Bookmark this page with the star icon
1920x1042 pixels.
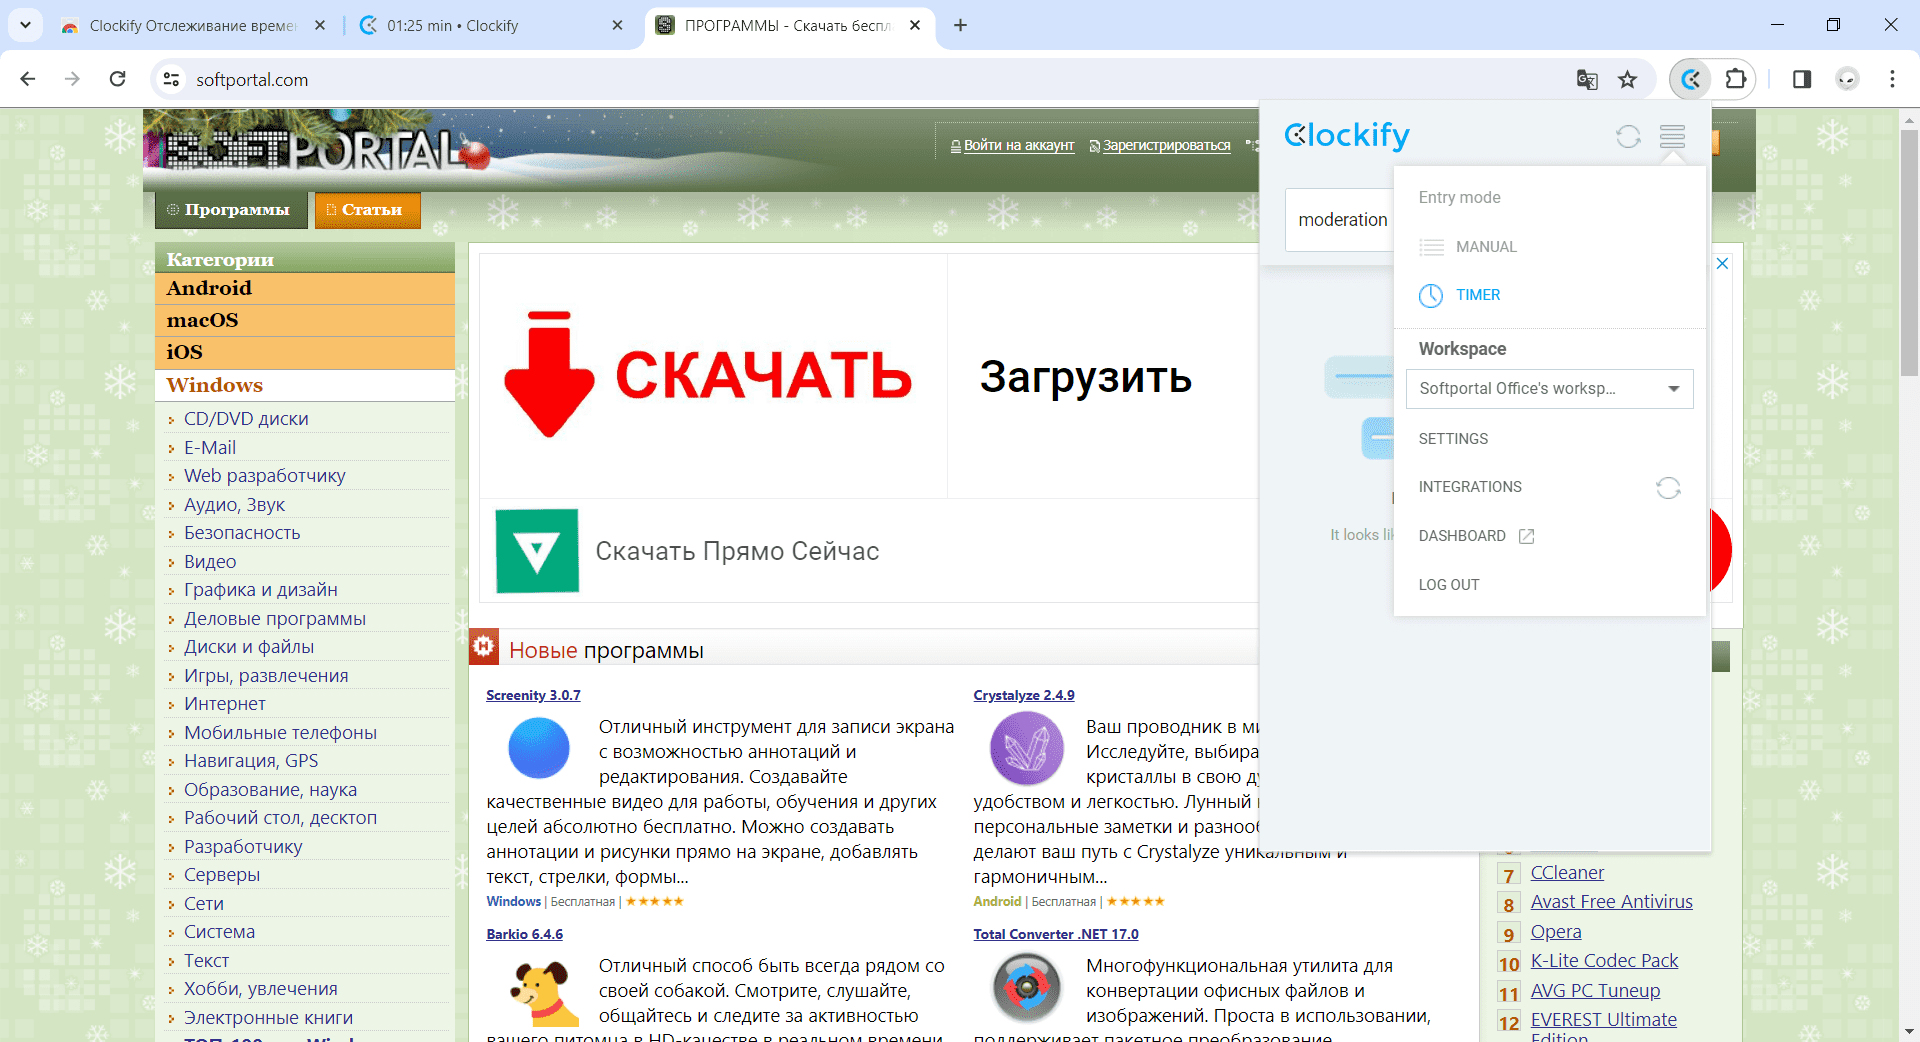[1628, 79]
